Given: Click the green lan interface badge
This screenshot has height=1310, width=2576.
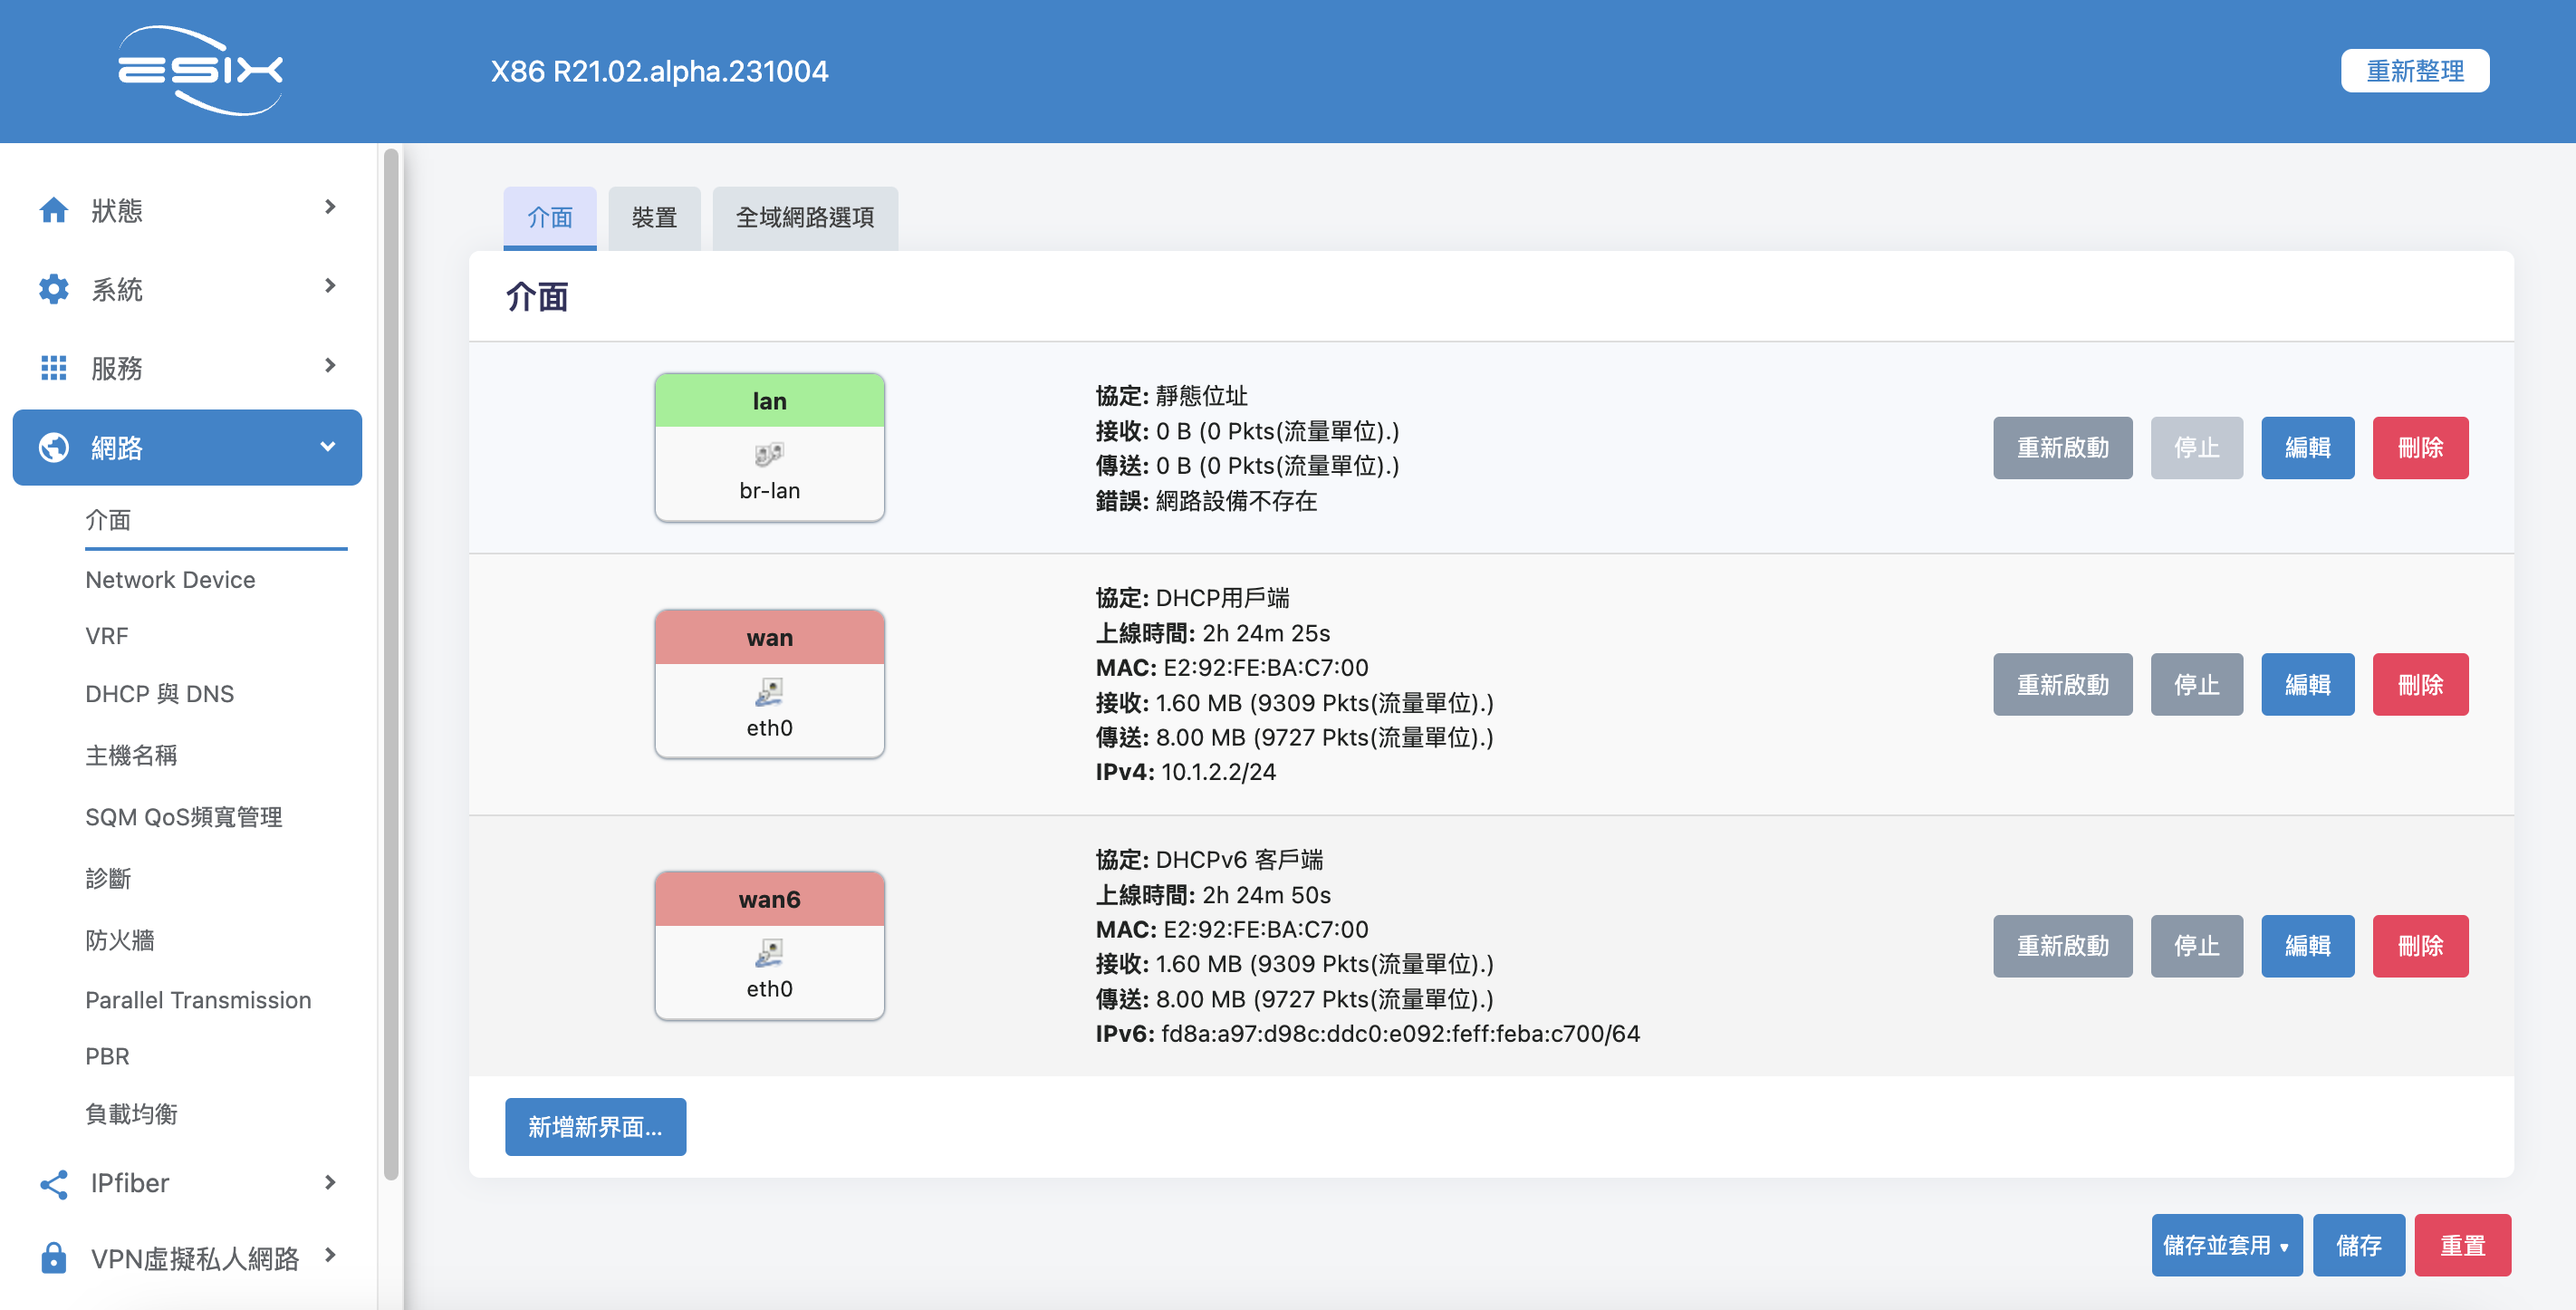Looking at the screenshot, I should [769, 401].
